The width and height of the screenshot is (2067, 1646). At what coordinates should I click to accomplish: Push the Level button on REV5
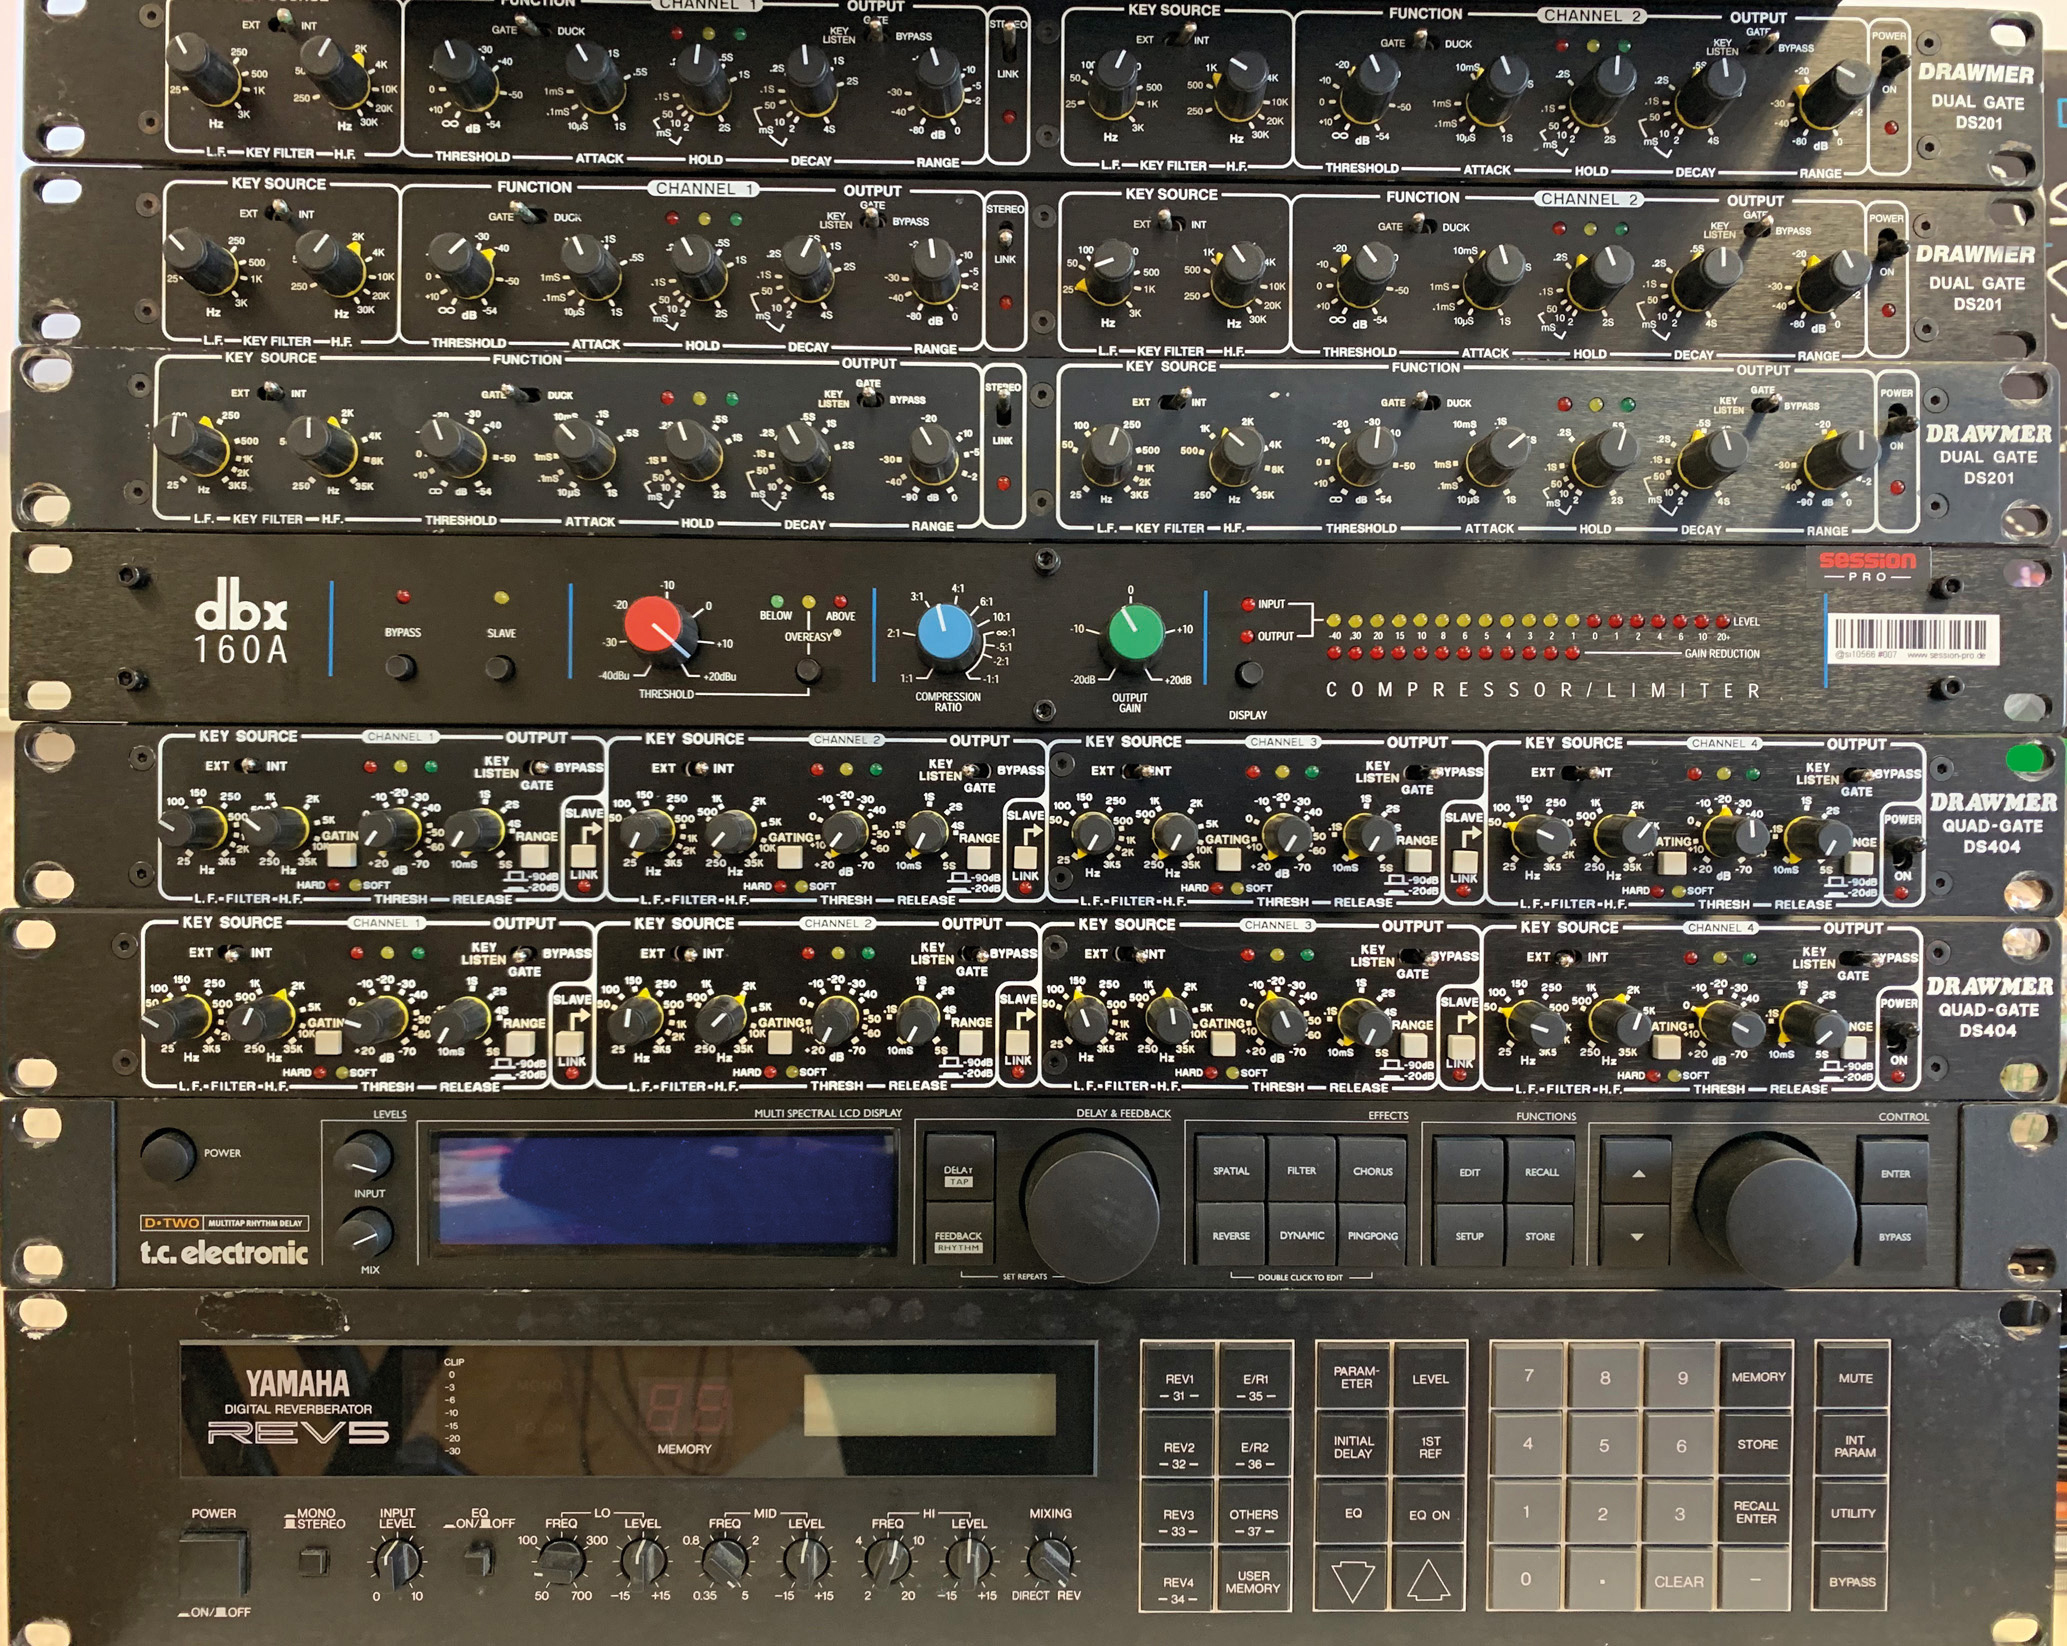pos(1430,1378)
